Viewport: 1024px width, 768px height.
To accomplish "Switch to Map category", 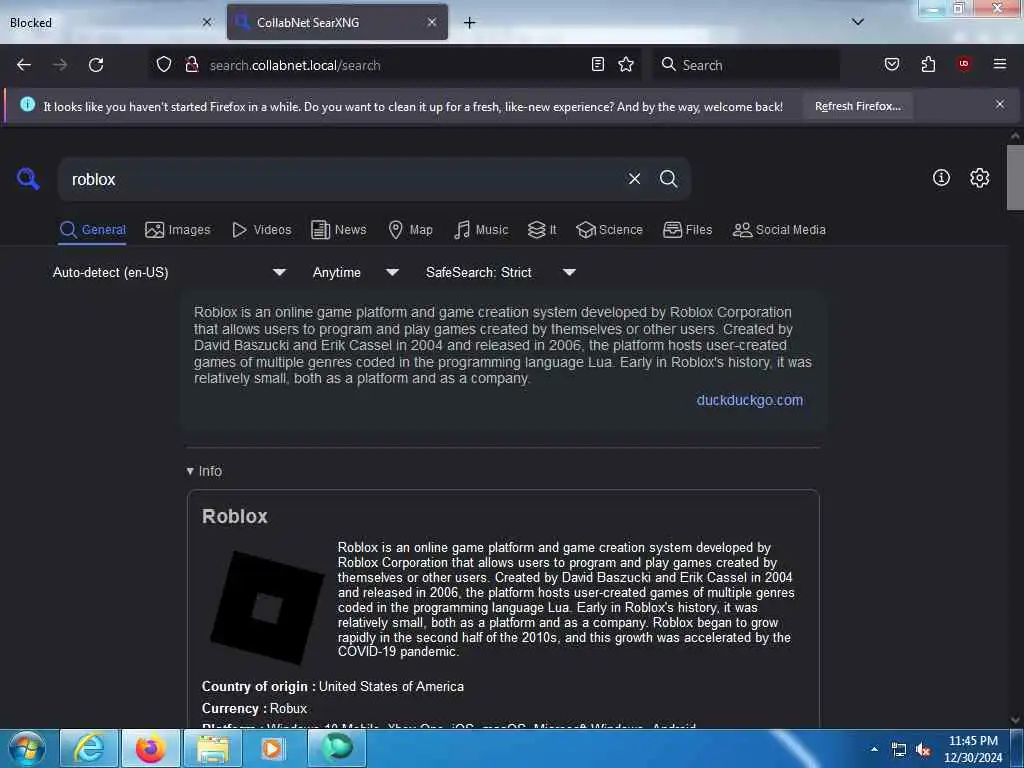I will point(410,230).
